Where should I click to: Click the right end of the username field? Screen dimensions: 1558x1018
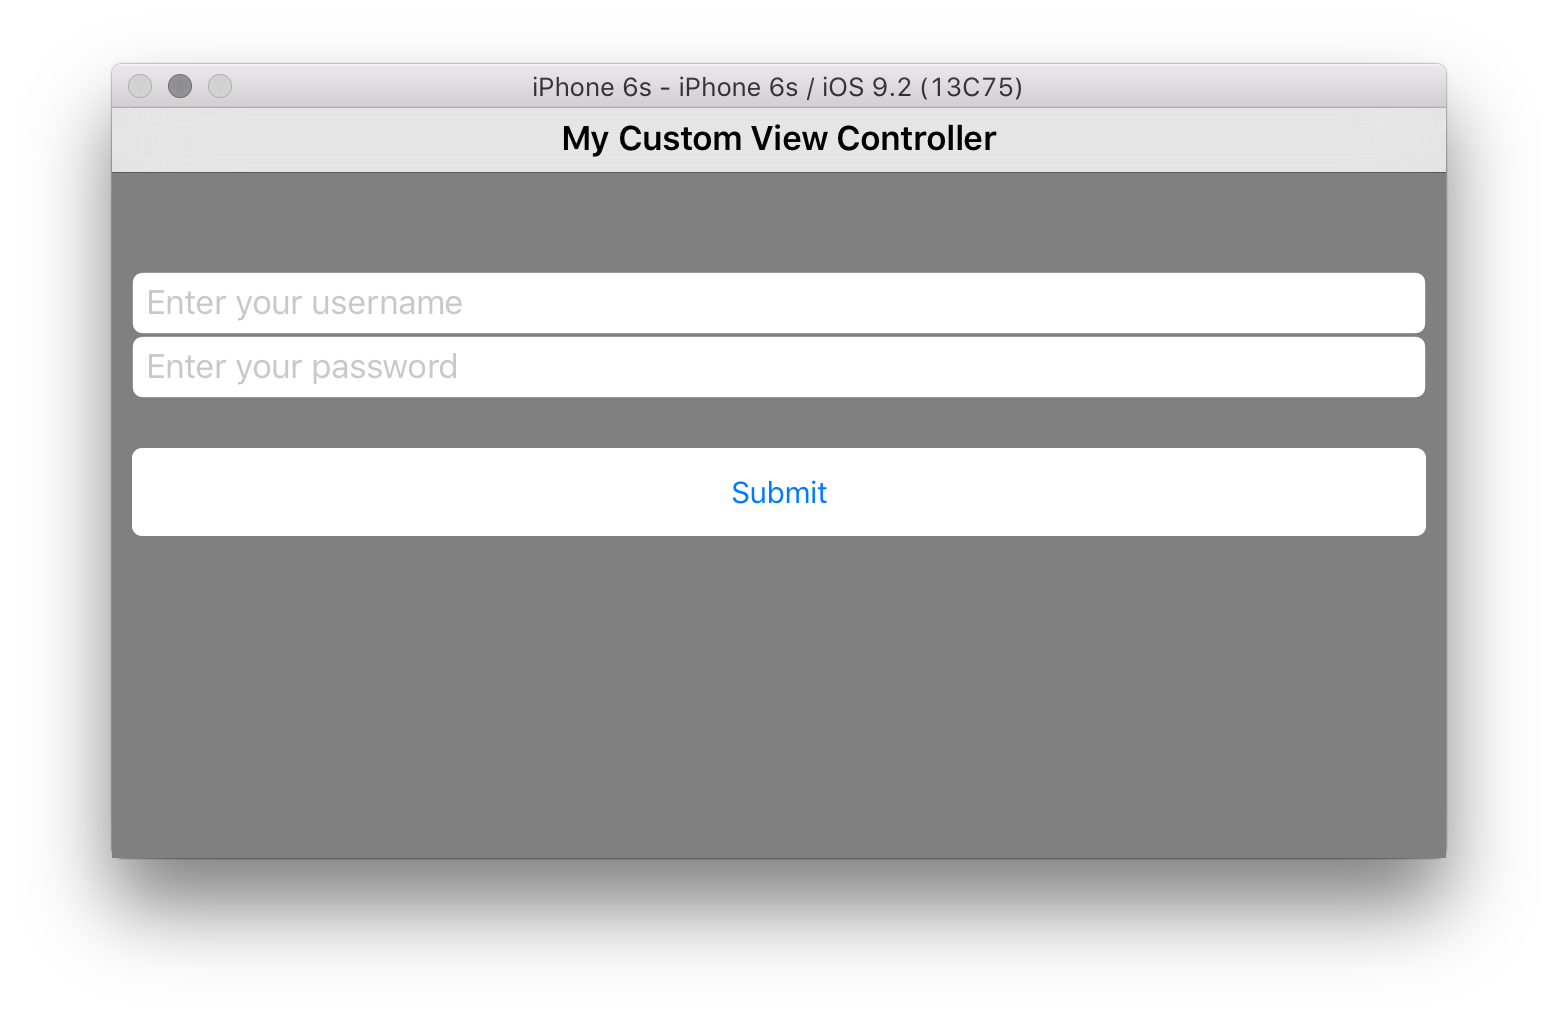click(x=1380, y=303)
